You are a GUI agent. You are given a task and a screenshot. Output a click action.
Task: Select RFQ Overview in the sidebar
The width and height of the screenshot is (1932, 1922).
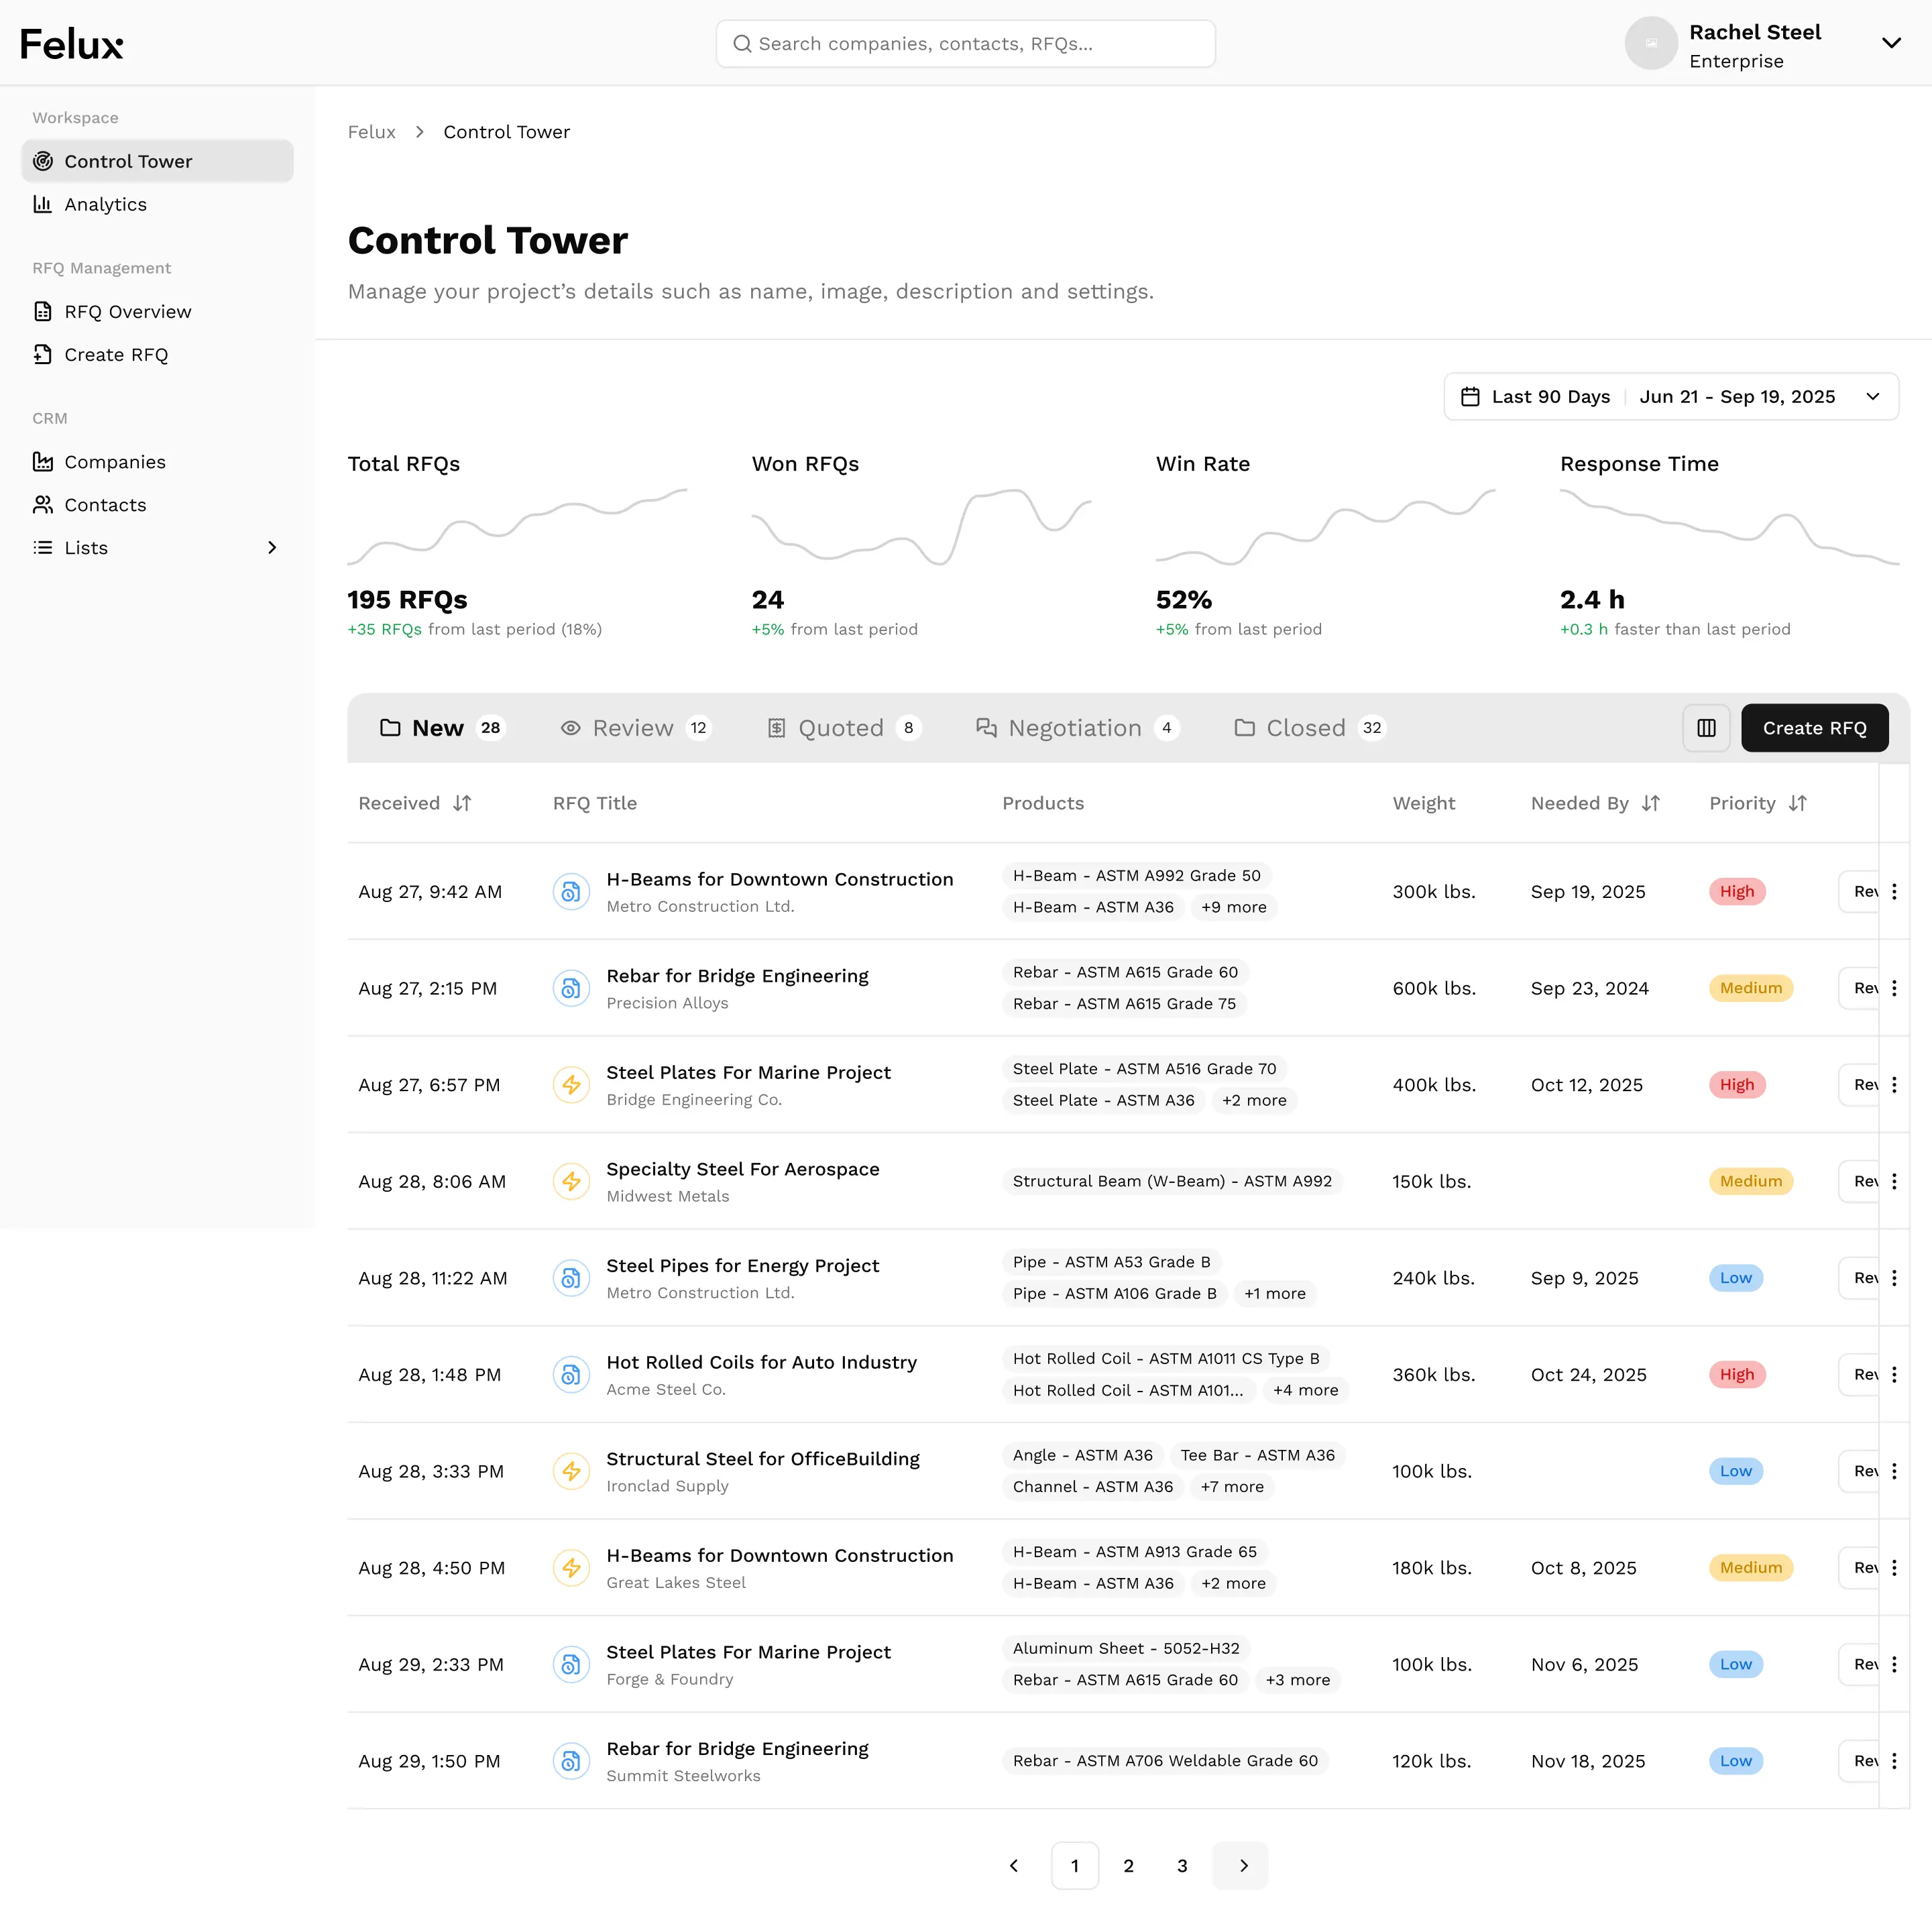(127, 311)
